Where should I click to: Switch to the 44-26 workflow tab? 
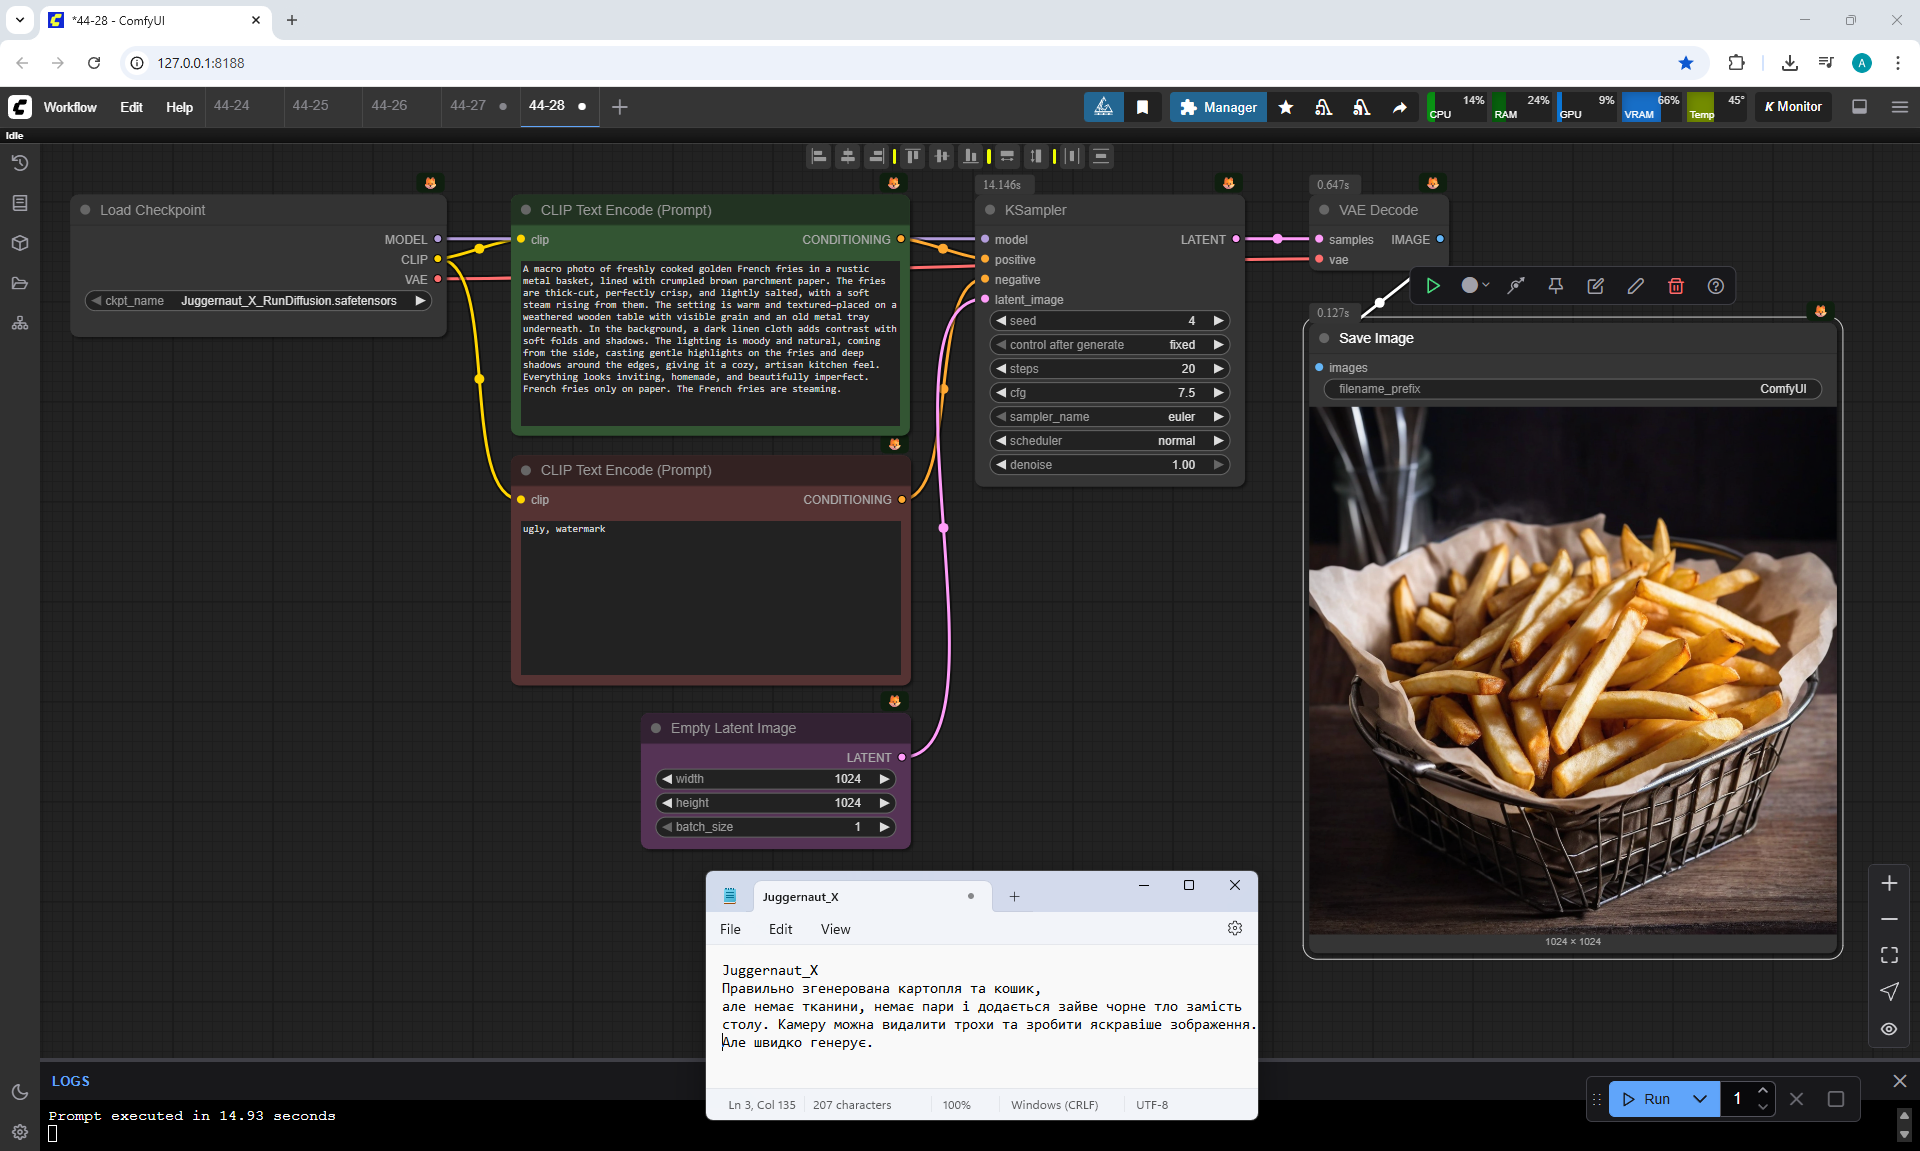[389, 106]
